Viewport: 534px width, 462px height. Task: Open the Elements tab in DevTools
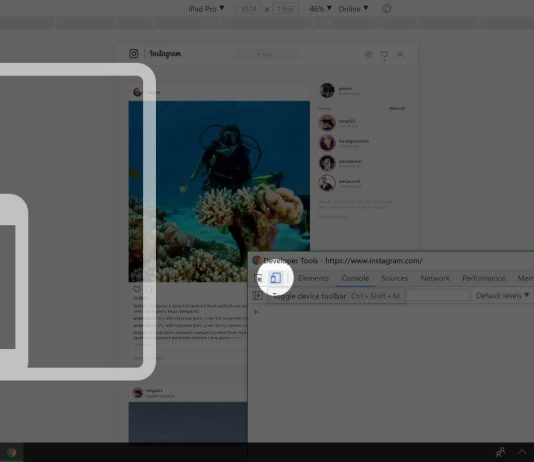pyautogui.click(x=313, y=278)
